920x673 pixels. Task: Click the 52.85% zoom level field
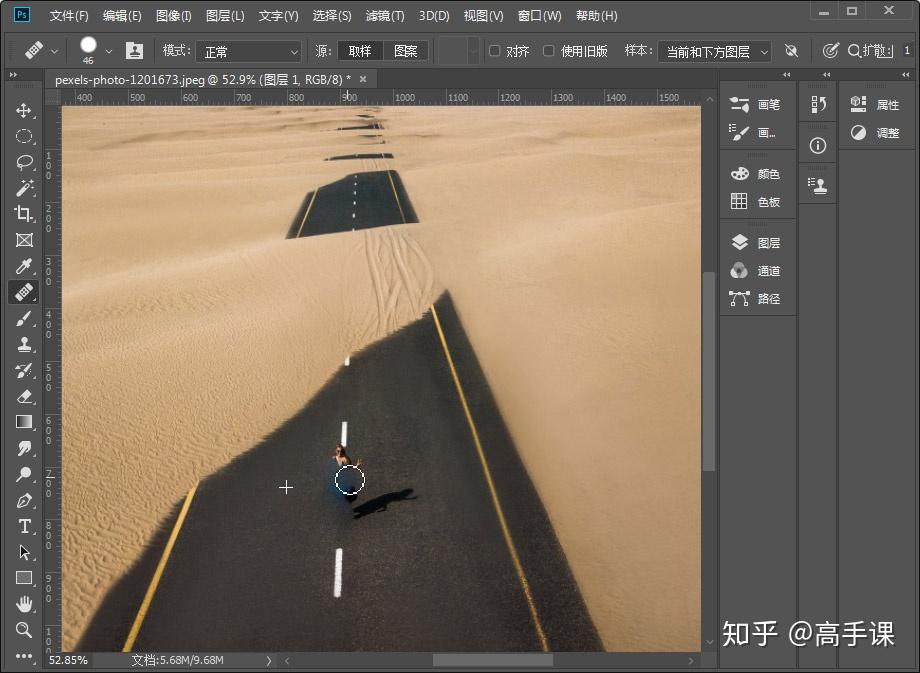[68, 660]
